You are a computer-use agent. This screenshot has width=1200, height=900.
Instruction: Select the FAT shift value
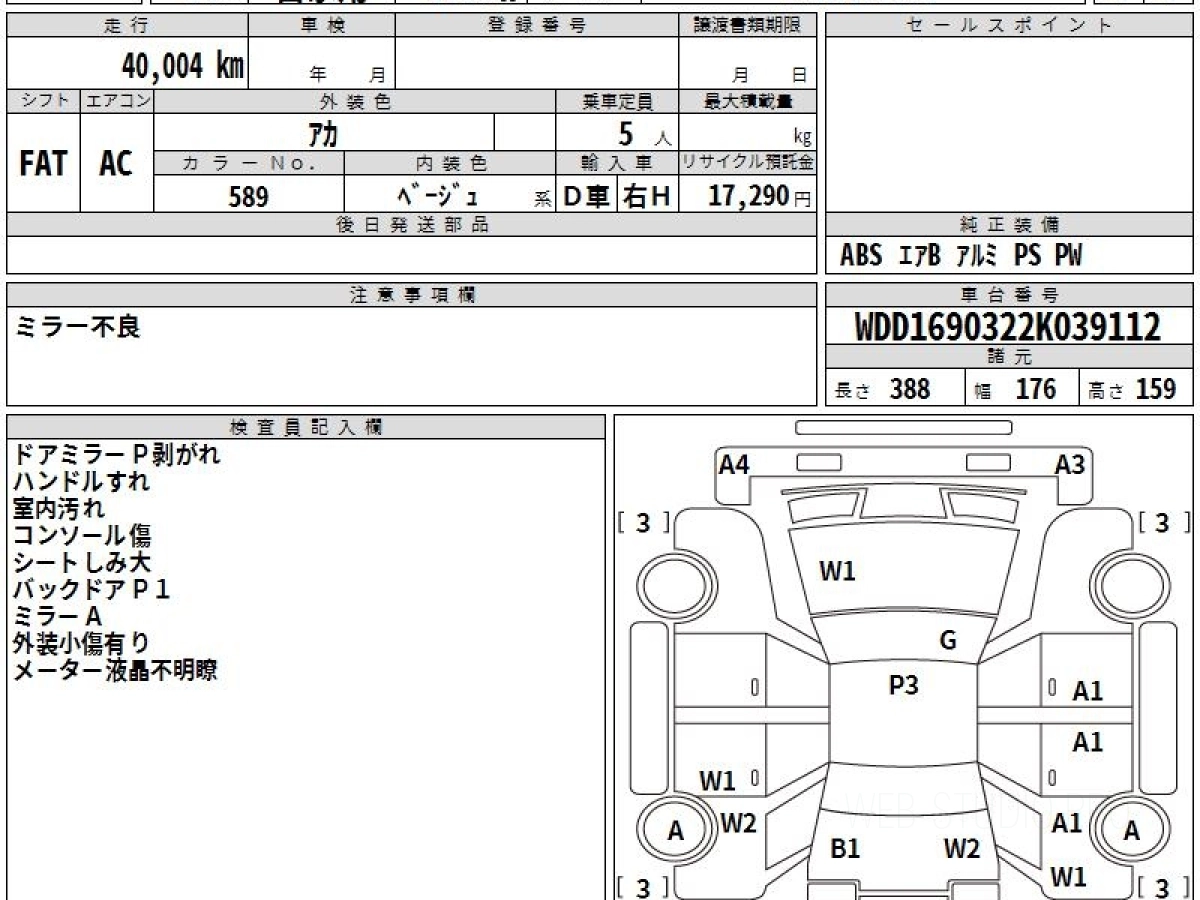coord(43,164)
